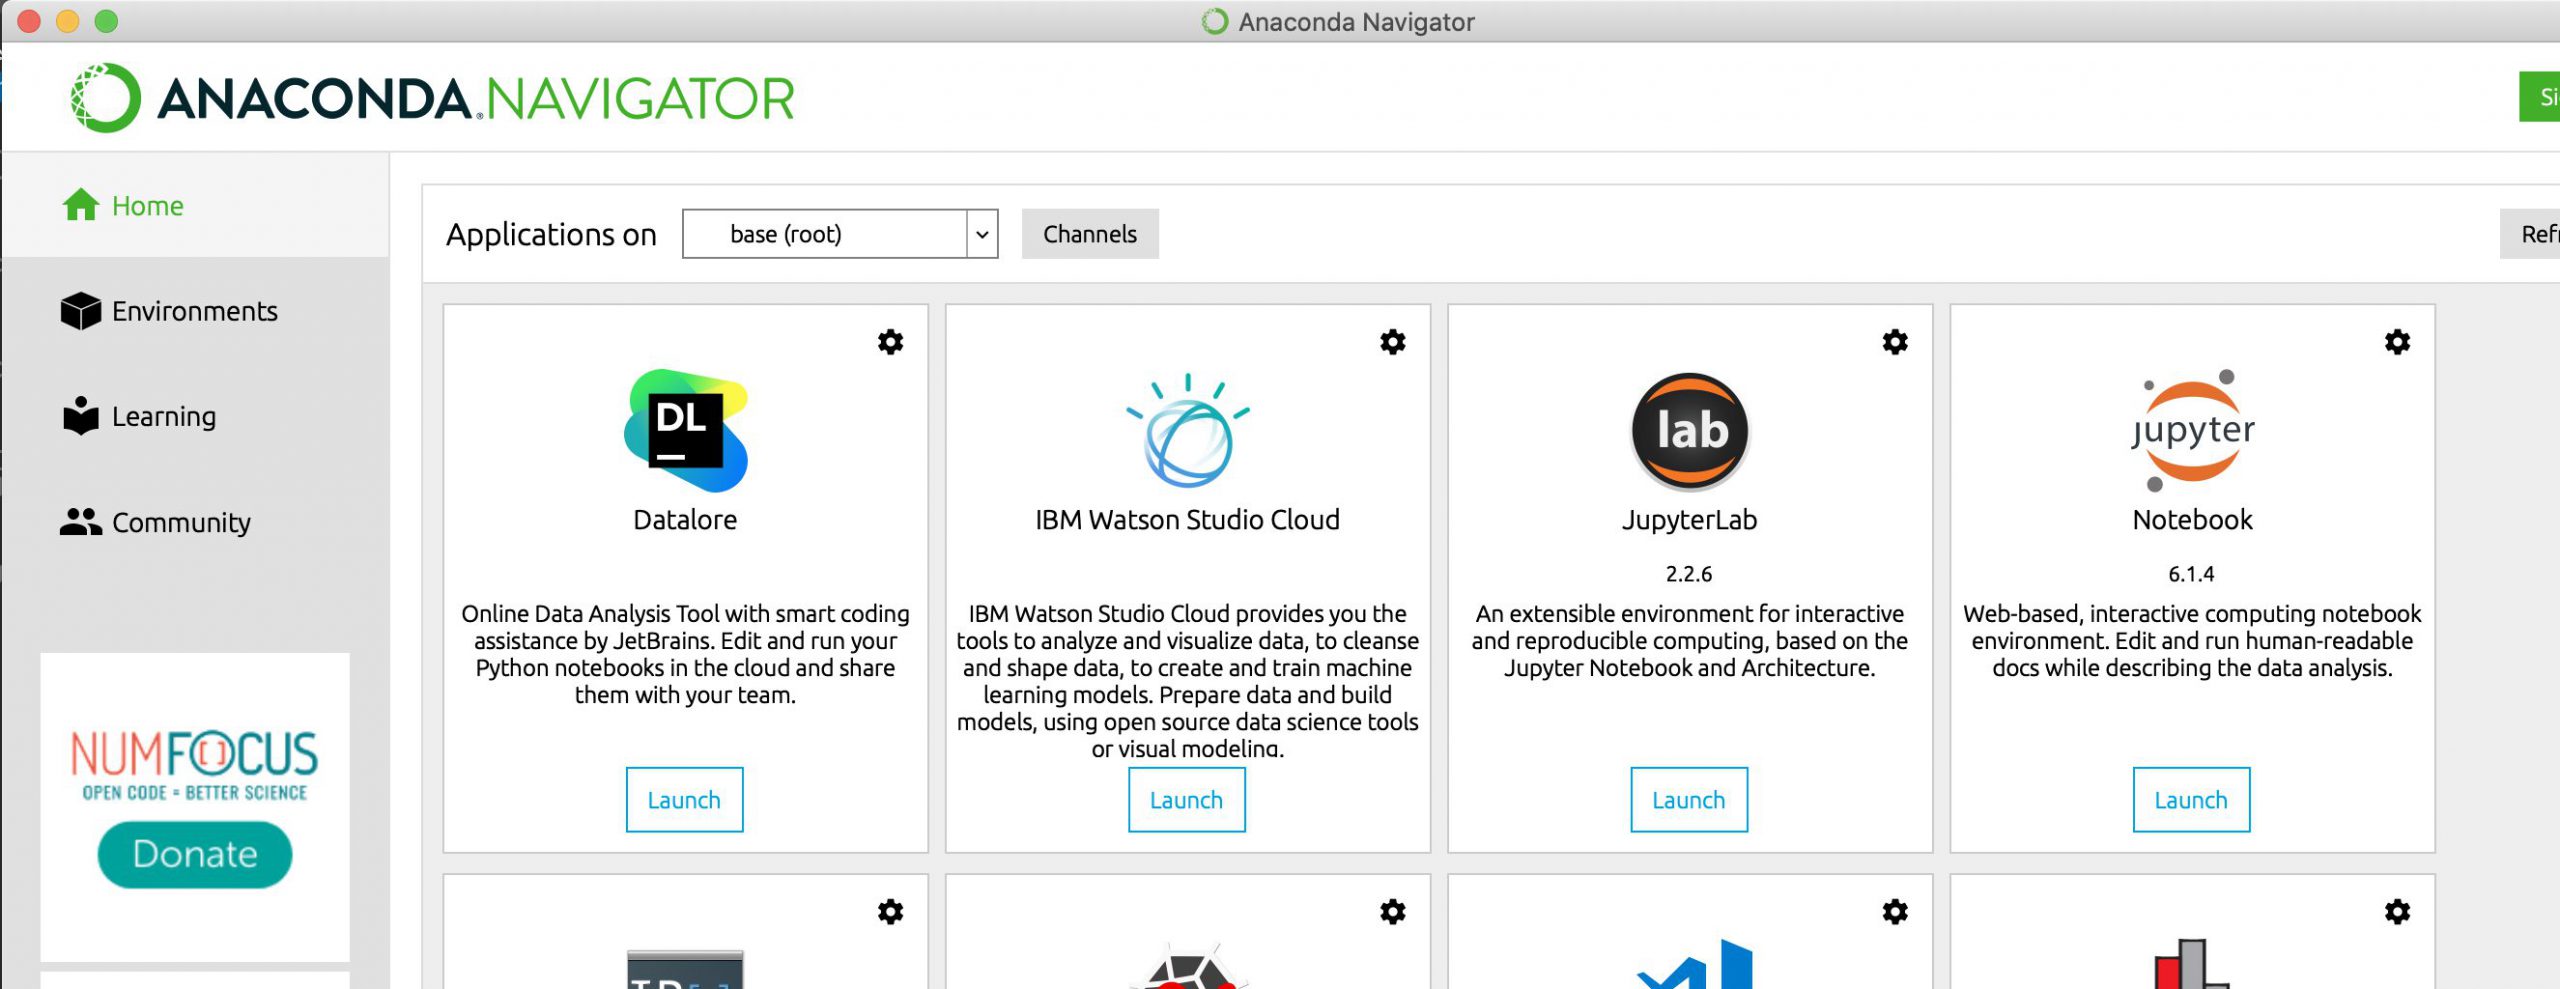Switch to the Environments tab
Screen dimensions: 2560x989
point(195,311)
